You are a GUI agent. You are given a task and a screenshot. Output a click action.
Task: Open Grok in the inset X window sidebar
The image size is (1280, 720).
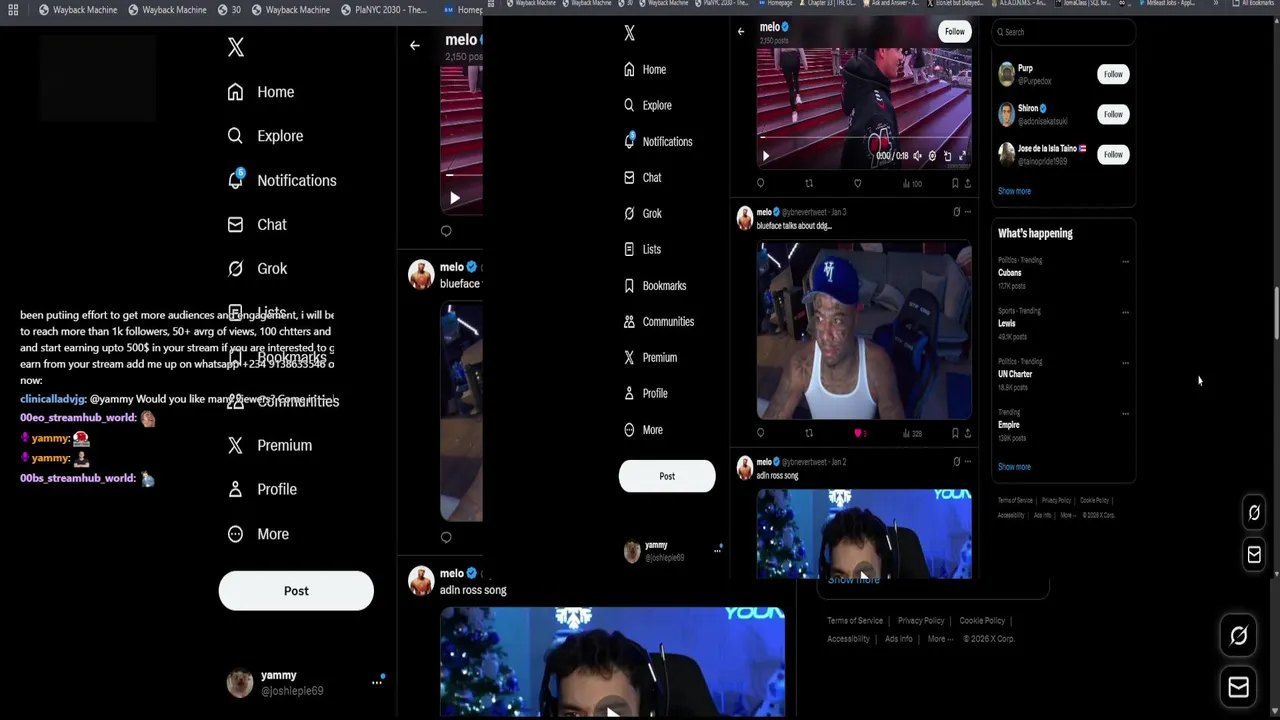[642, 213]
